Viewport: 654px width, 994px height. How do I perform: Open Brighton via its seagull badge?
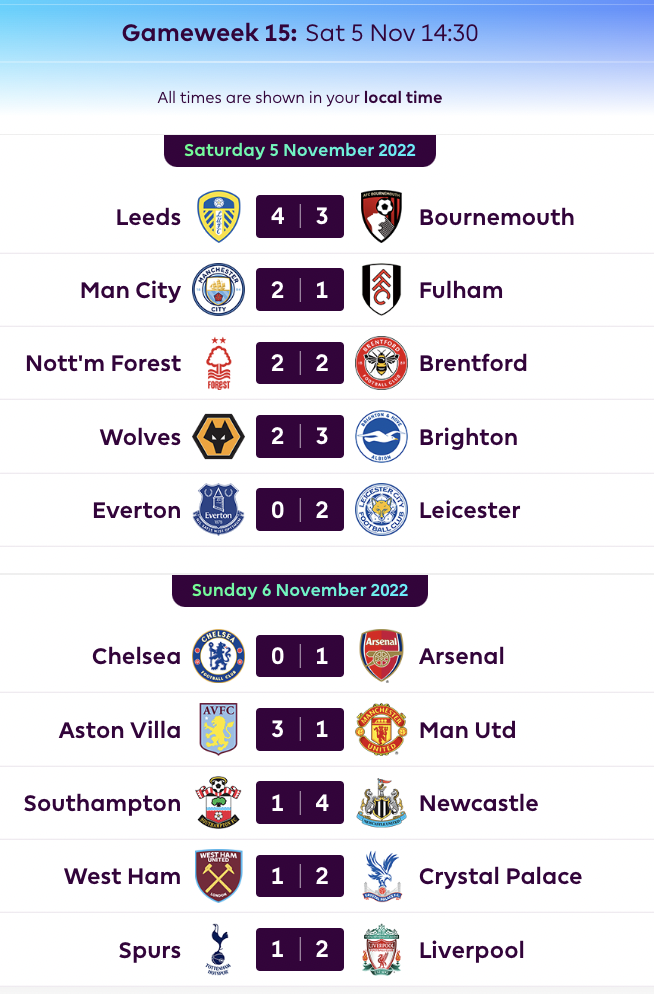click(381, 436)
